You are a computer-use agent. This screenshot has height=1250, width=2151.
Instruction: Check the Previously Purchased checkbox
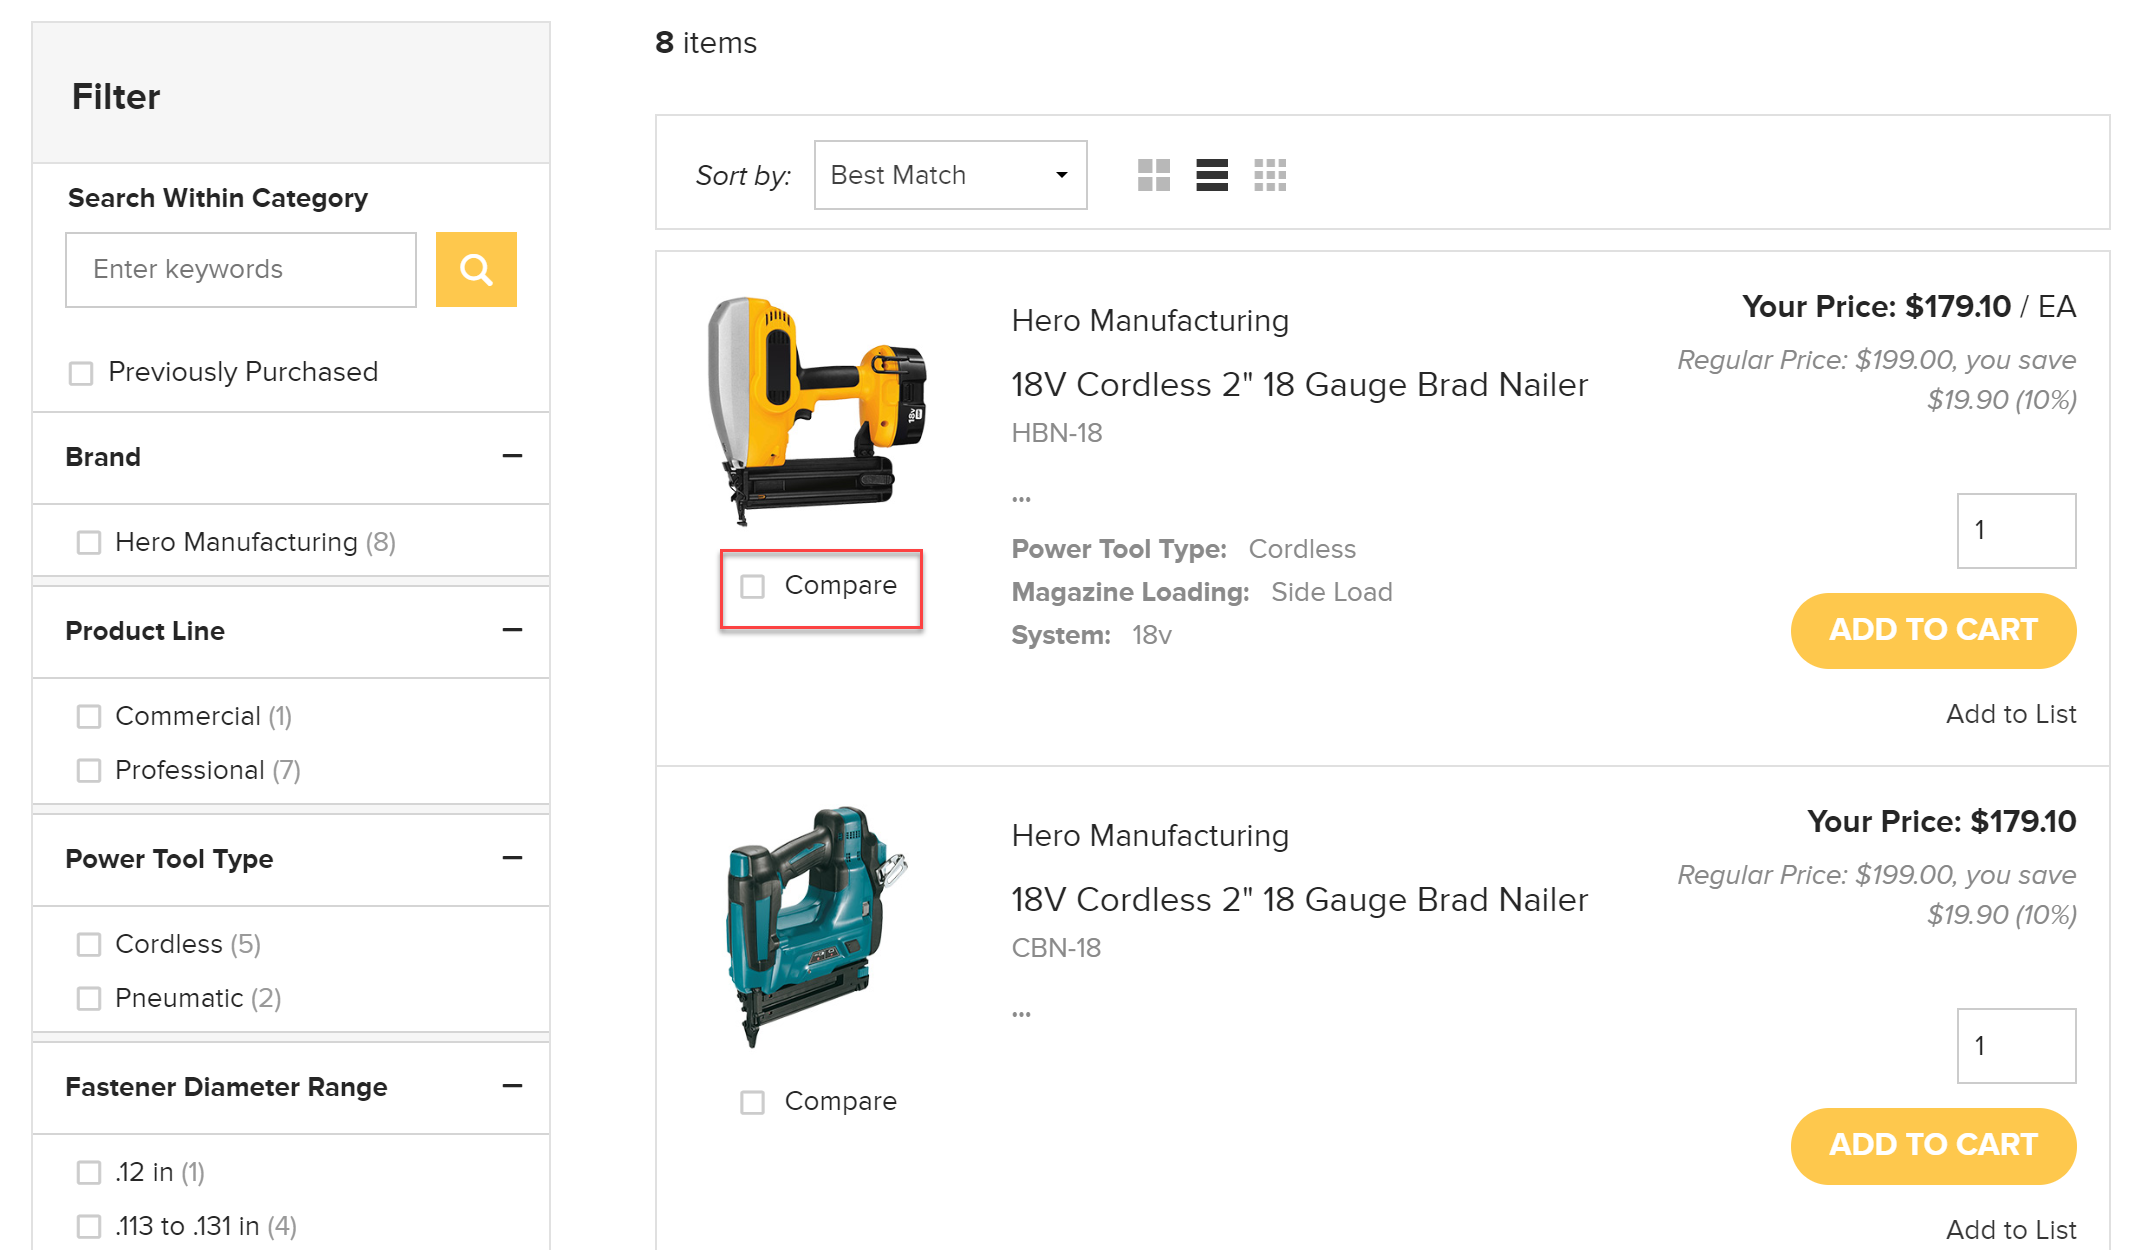pyautogui.click(x=81, y=373)
